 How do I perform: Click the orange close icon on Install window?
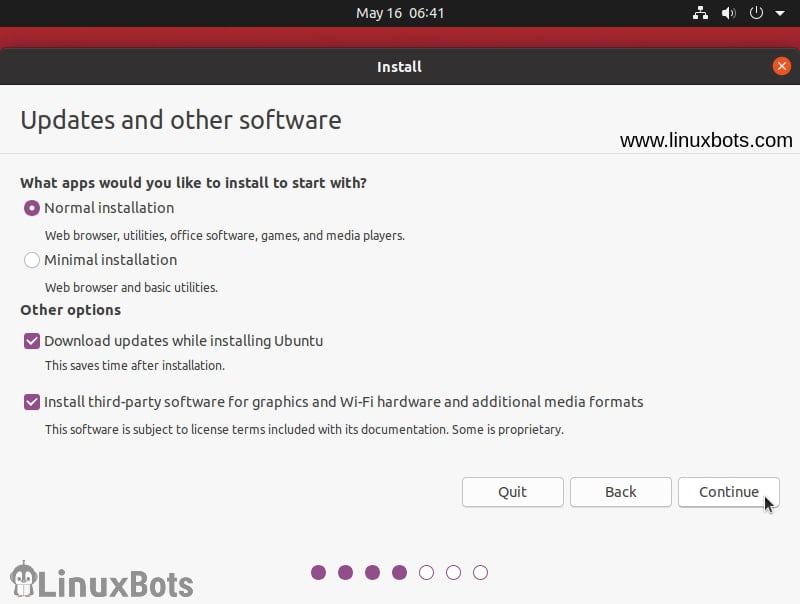tap(782, 66)
